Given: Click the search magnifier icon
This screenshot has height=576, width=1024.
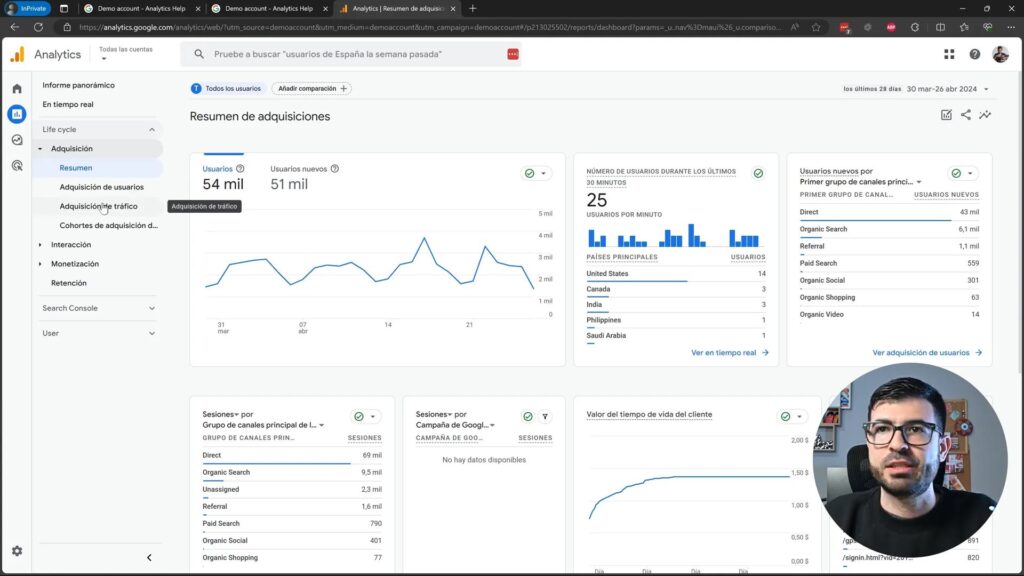Looking at the screenshot, I should pos(199,54).
